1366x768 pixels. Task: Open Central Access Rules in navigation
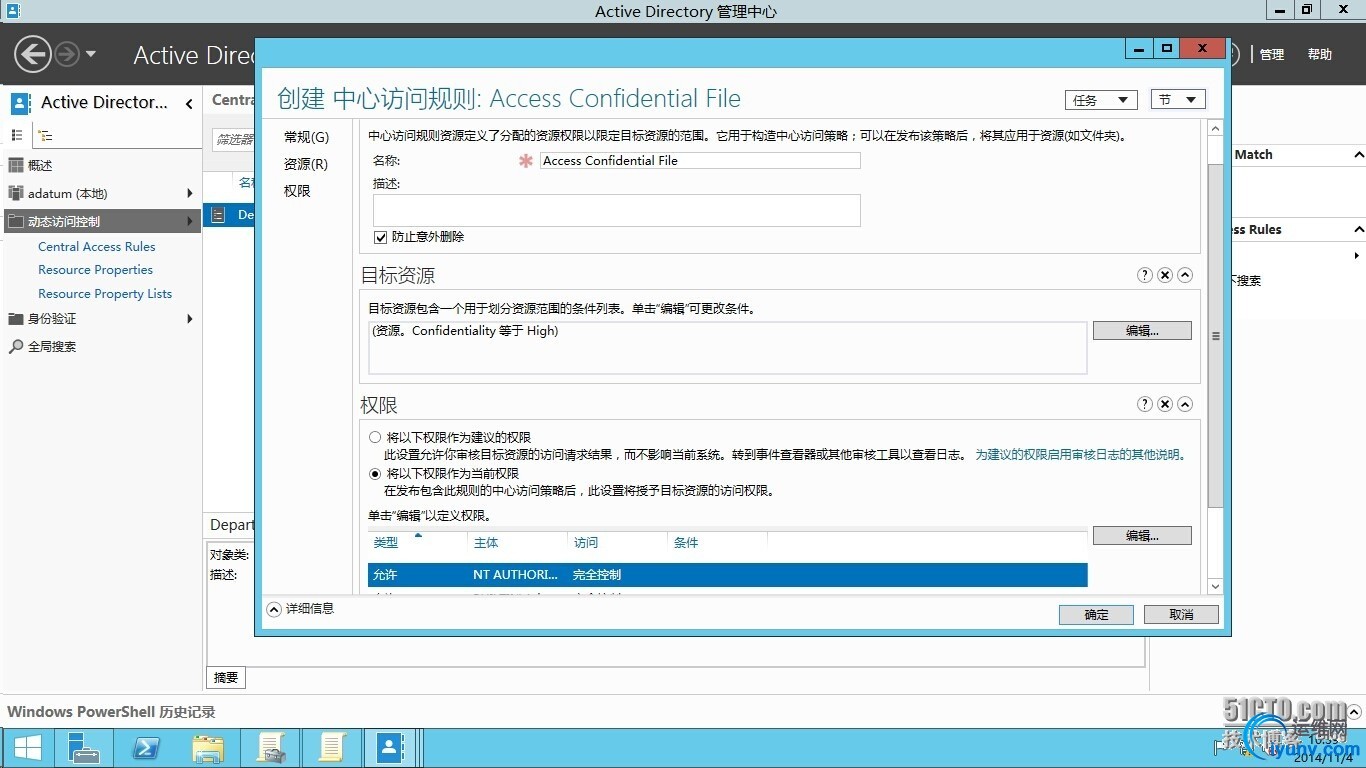click(x=97, y=246)
